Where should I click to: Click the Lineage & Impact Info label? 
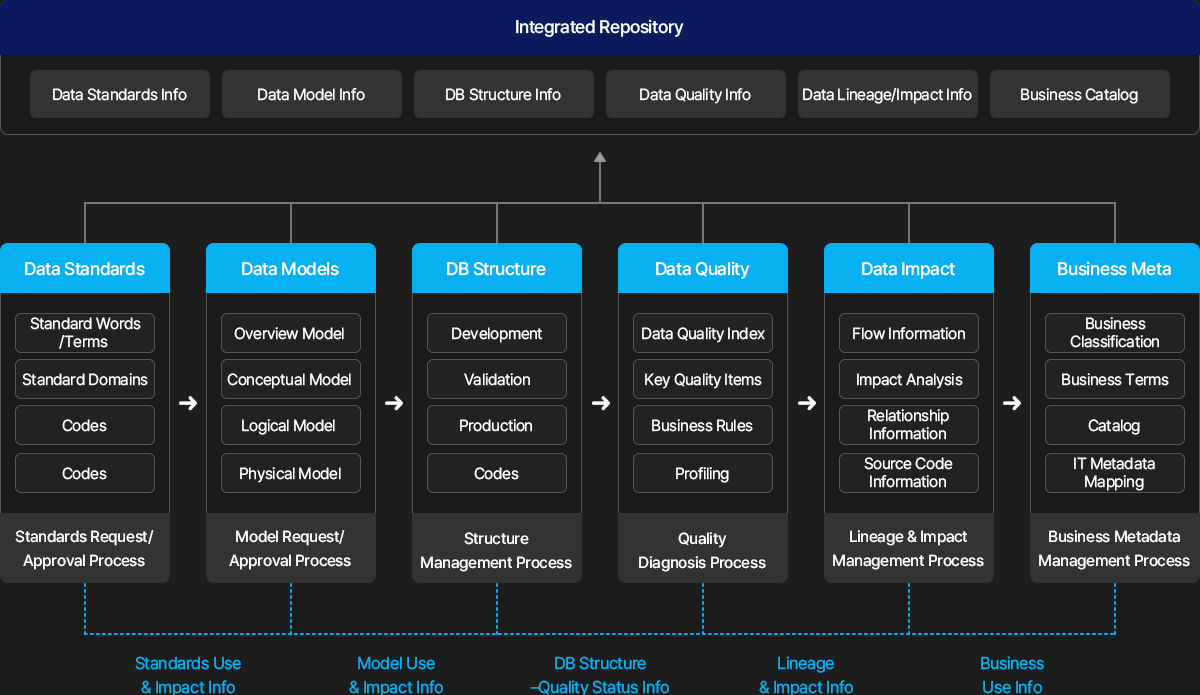[x=806, y=675]
